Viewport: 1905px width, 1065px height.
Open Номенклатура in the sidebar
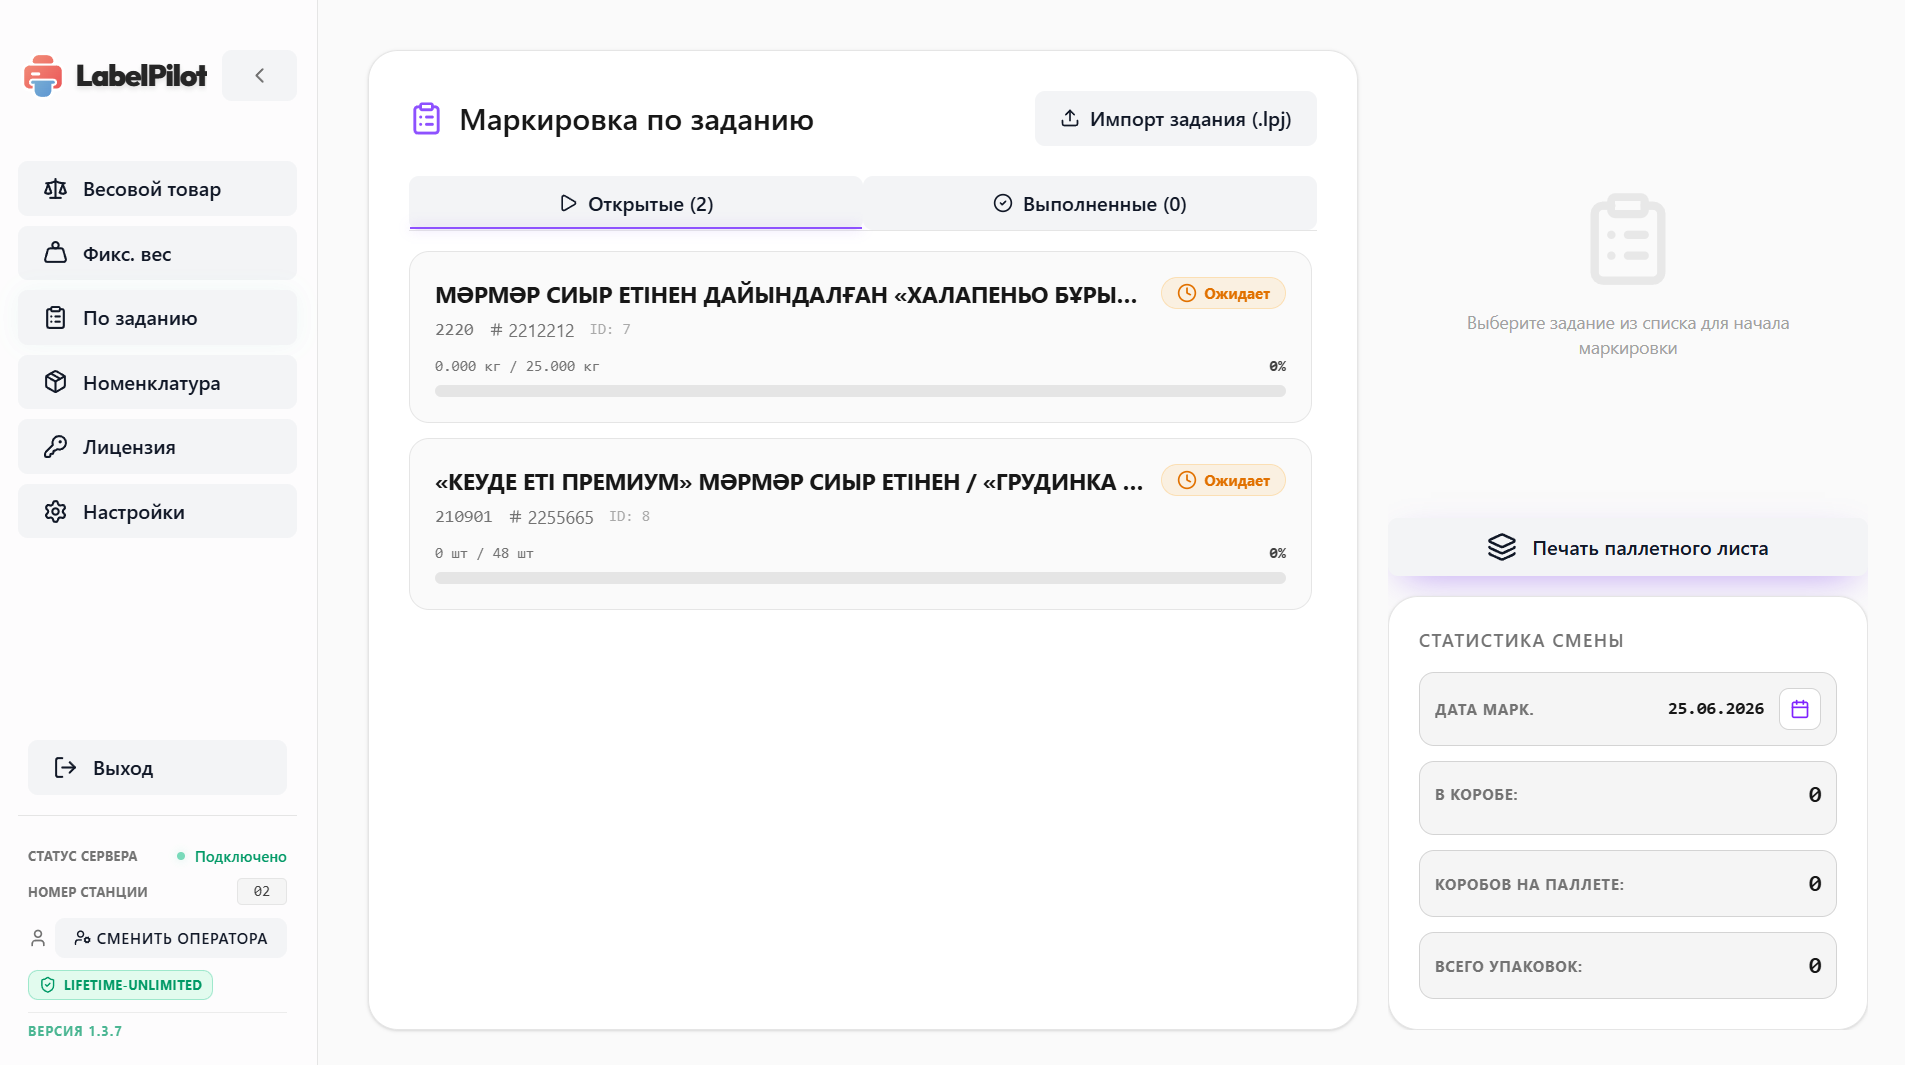[157, 382]
